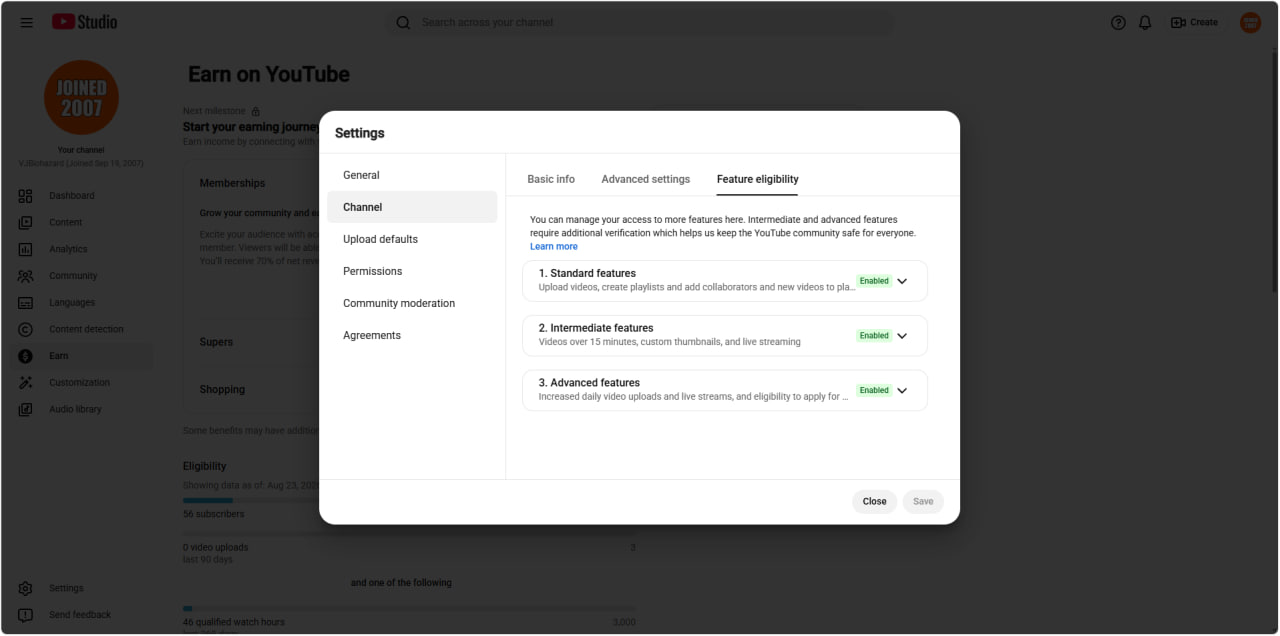Open the Dashboard icon in sidebar

26,196
